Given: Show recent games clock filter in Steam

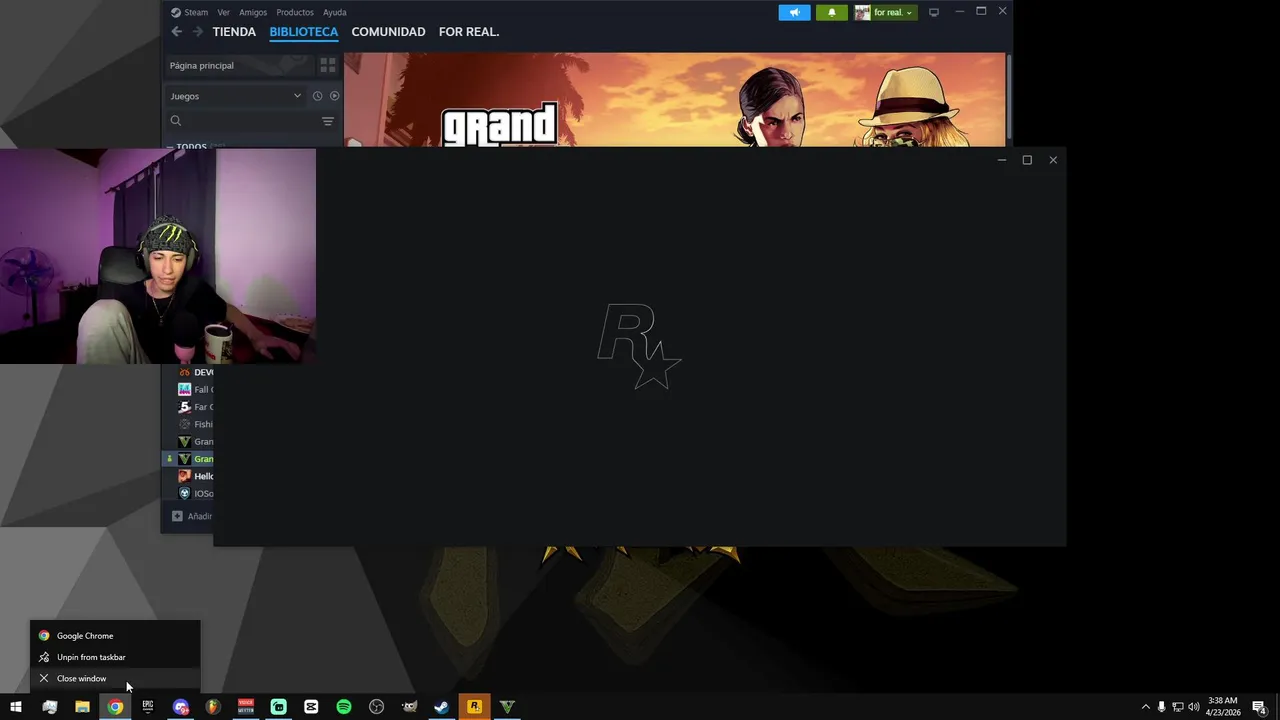Looking at the screenshot, I should pyautogui.click(x=317, y=96).
